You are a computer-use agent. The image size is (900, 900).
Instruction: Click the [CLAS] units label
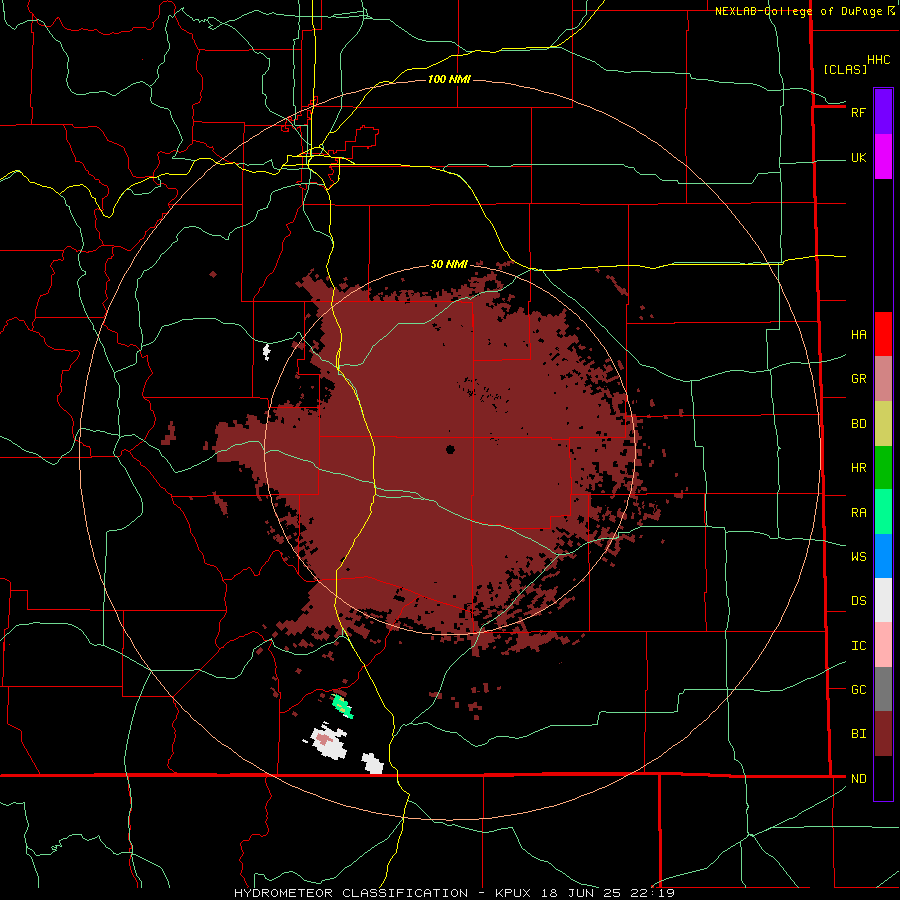click(x=844, y=70)
